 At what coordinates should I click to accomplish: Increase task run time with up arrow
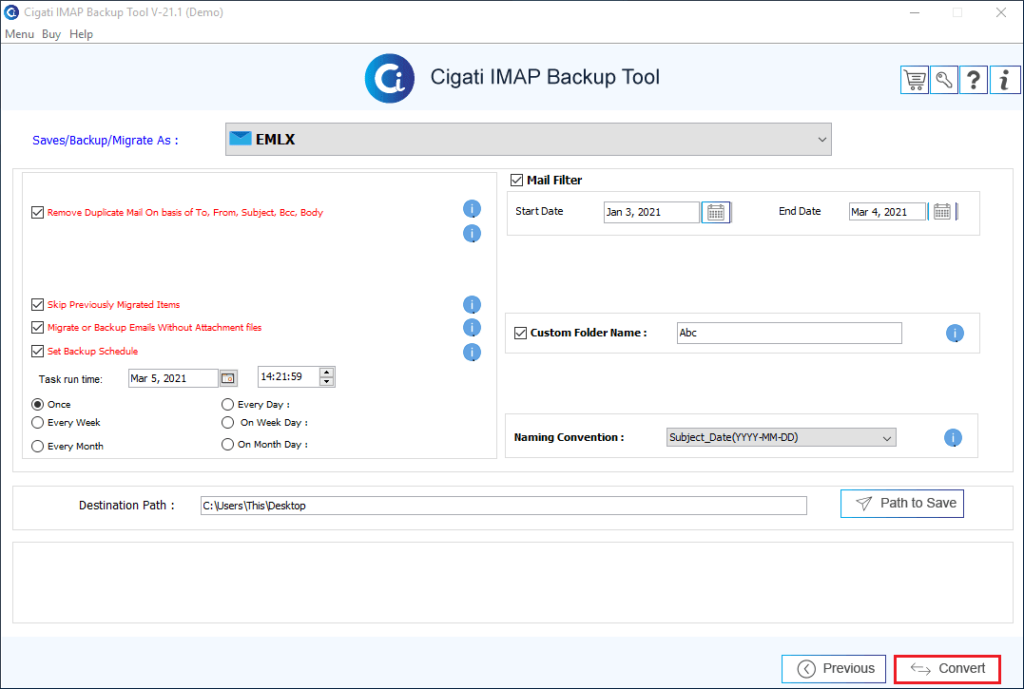pos(327,372)
